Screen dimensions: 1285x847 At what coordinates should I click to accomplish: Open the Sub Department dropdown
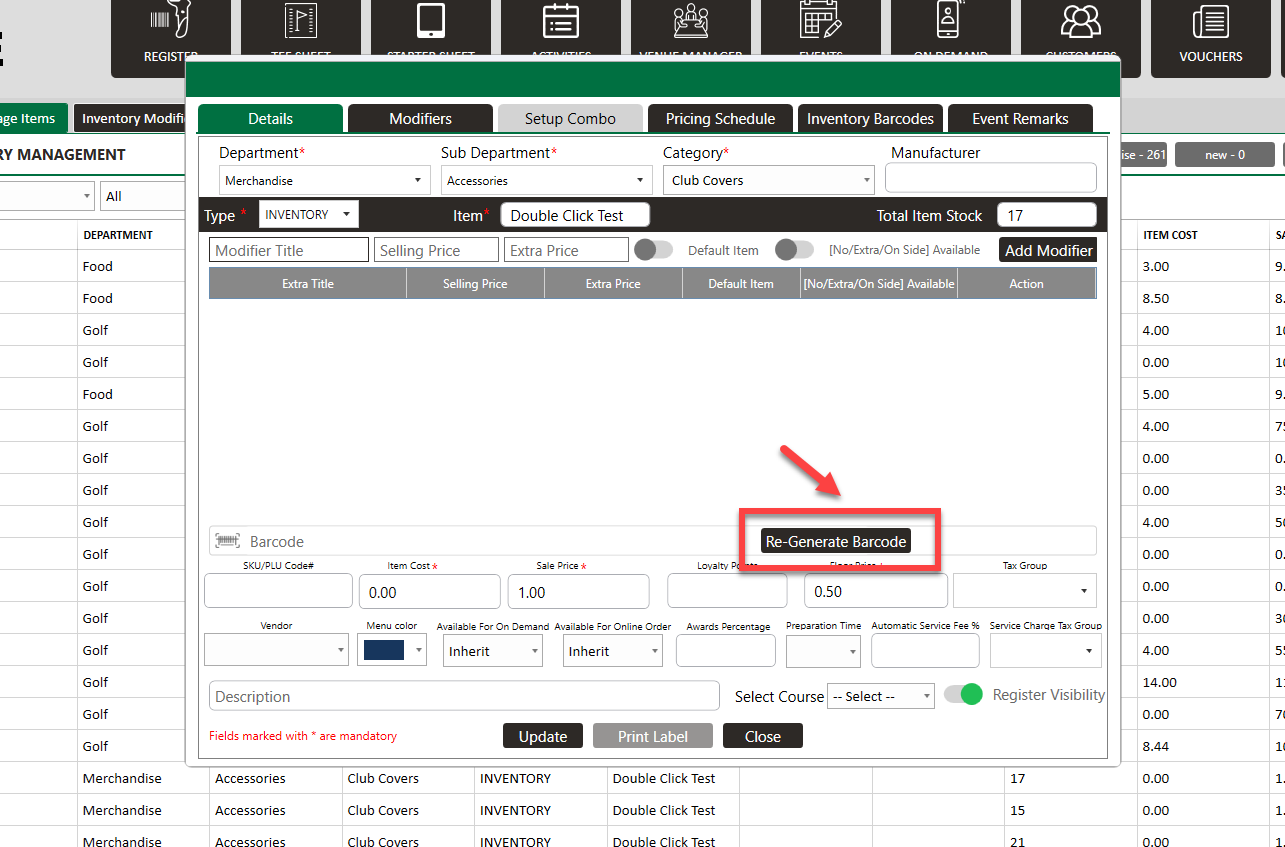point(546,181)
